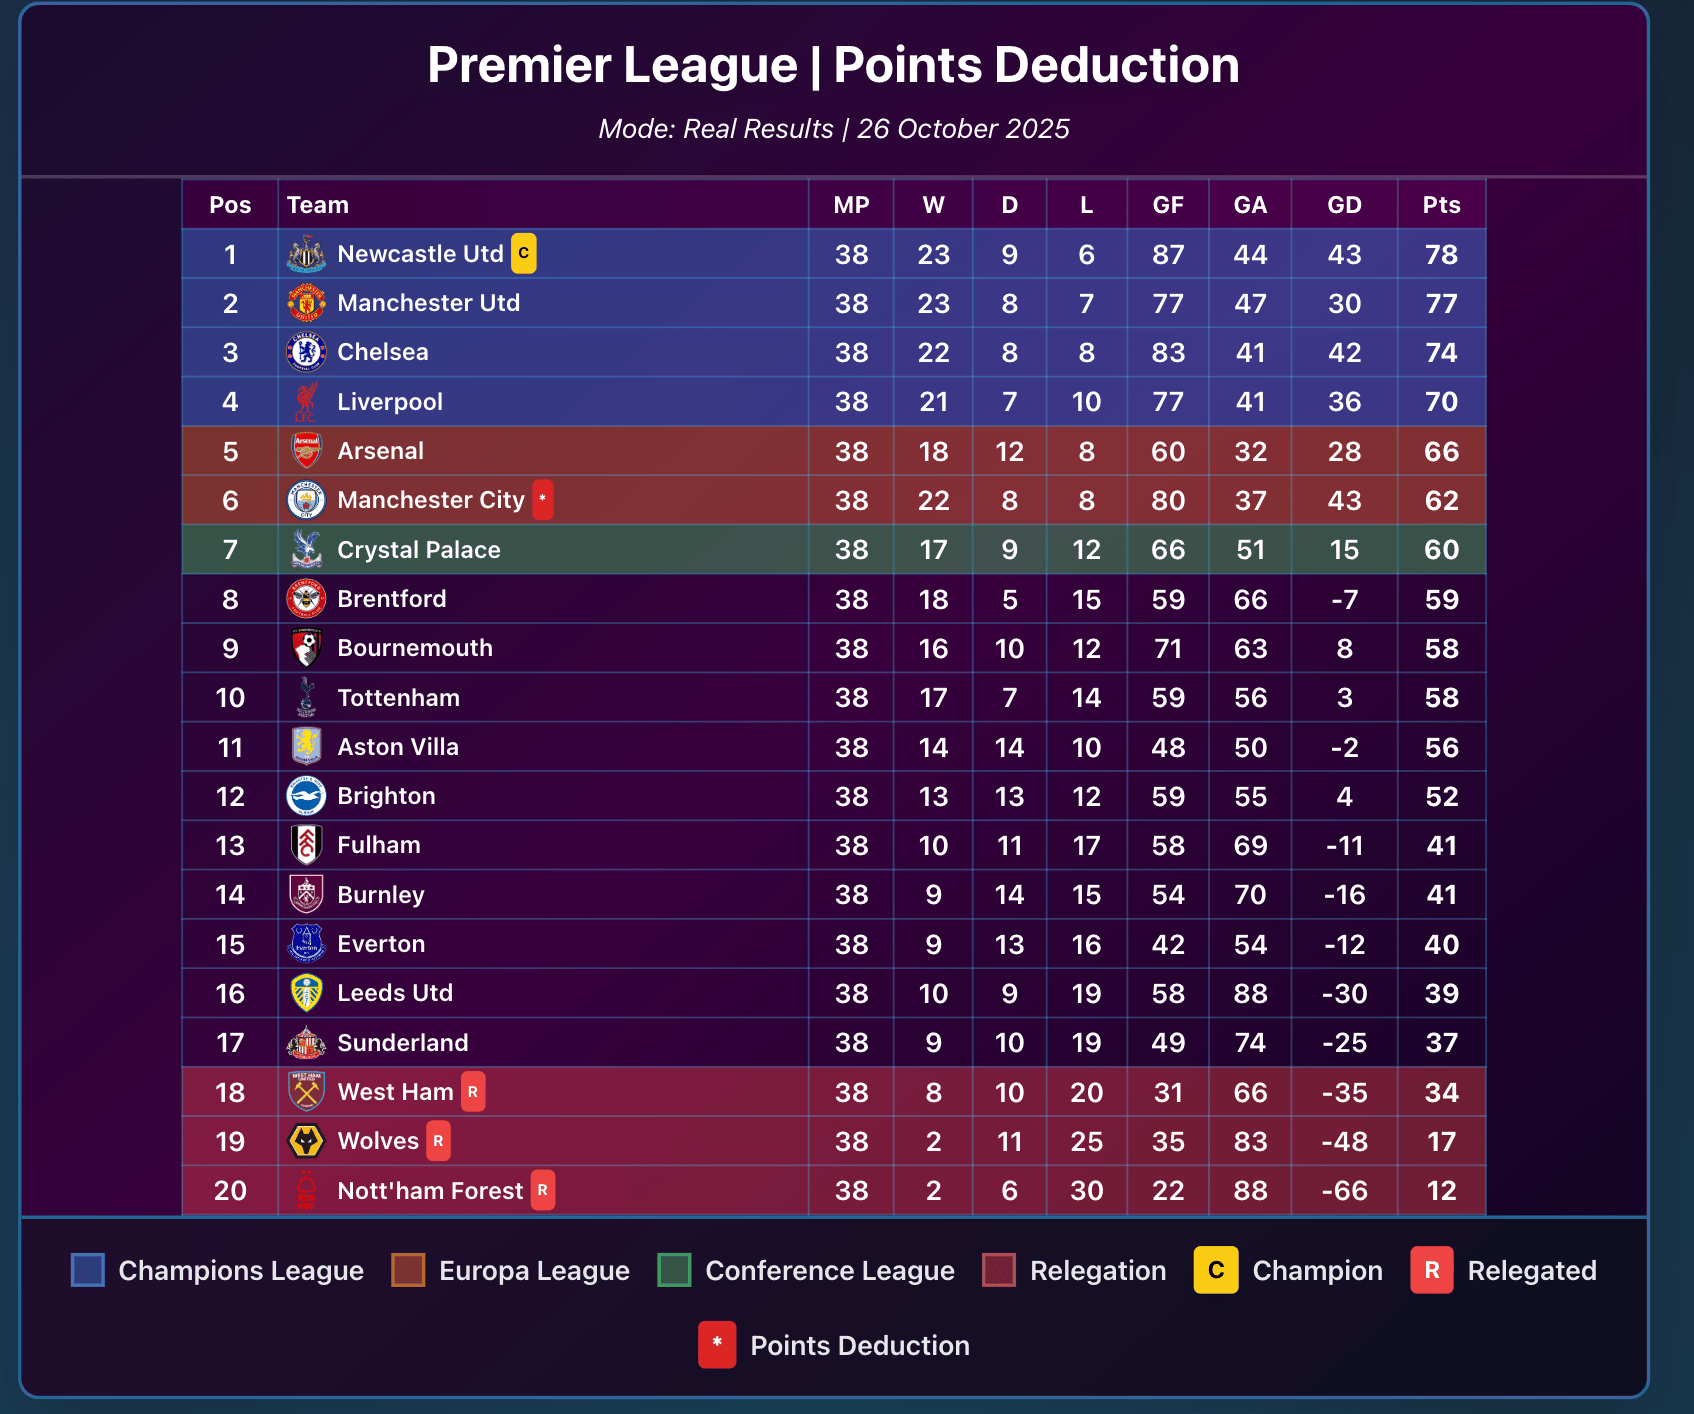Click the champion C badge next to Newcastle

tap(524, 253)
